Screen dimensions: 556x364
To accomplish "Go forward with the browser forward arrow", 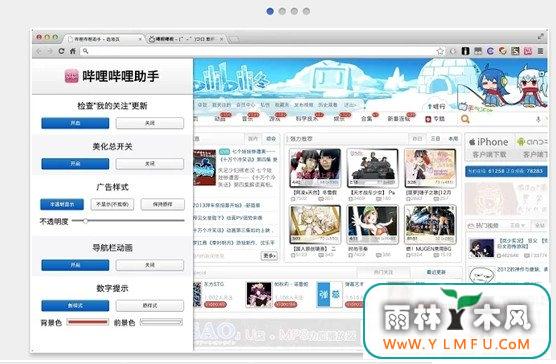I will (50, 51).
